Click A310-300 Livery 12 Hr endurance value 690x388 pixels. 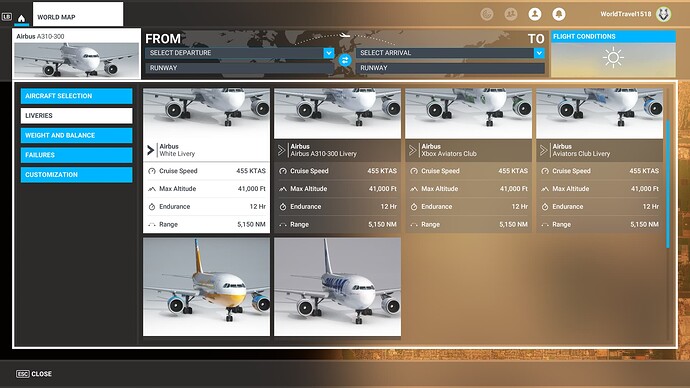389,207
